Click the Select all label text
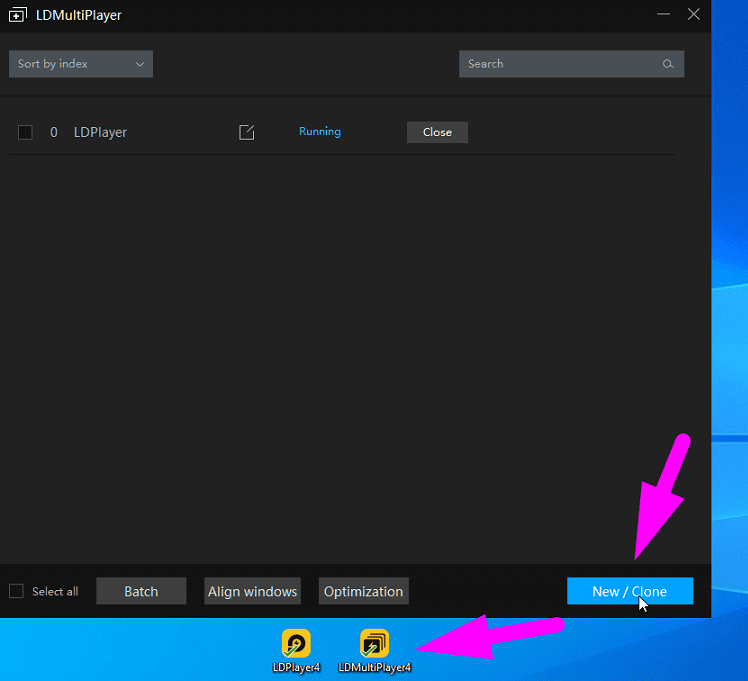The width and height of the screenshot is (748, 681). 55,591
